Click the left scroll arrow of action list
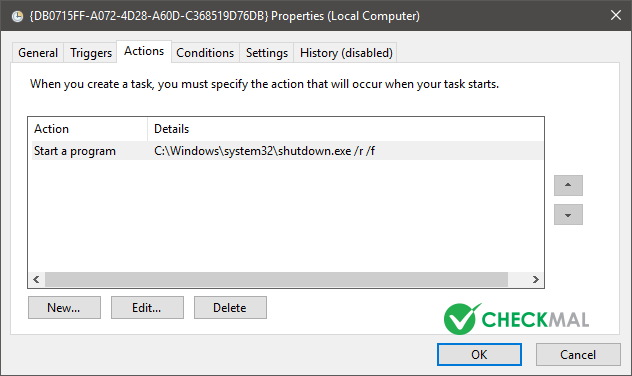This screenshot has width=632, height=376. (x=37, y=279)
